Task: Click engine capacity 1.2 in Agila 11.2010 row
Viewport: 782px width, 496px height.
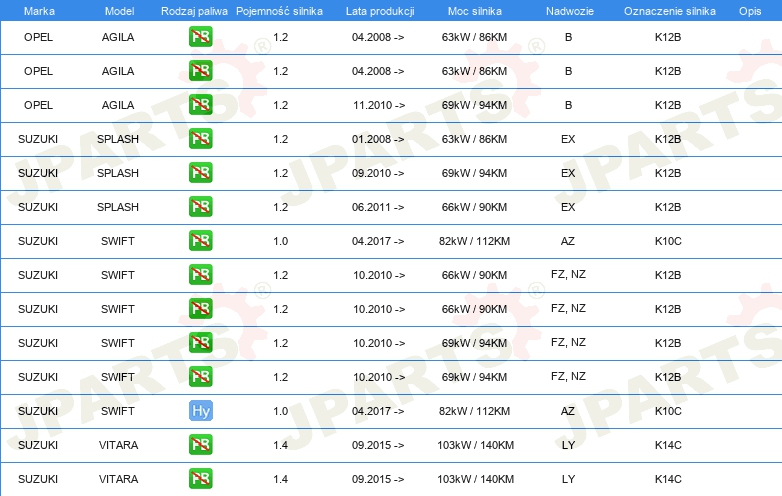Action: (281, 105)
